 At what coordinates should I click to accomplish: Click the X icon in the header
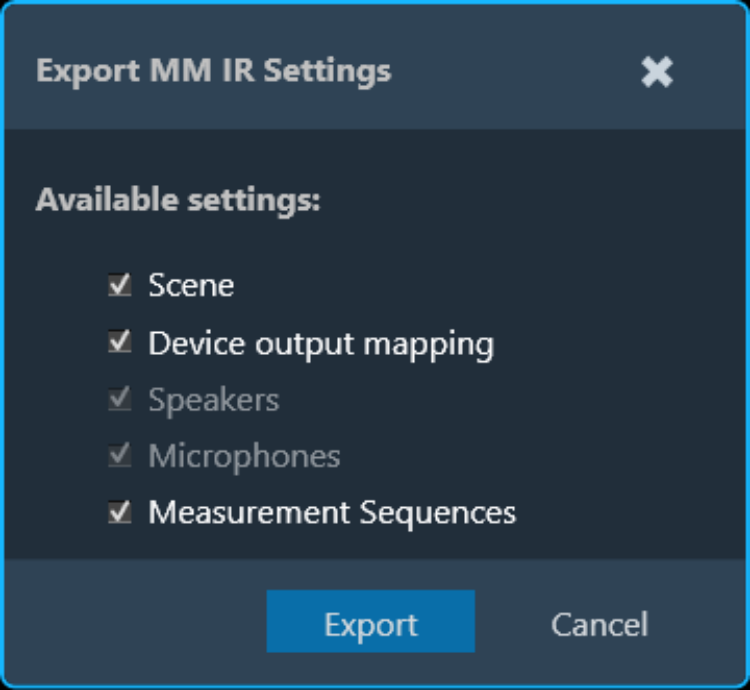pyautogui.click(x=657, y=72)
